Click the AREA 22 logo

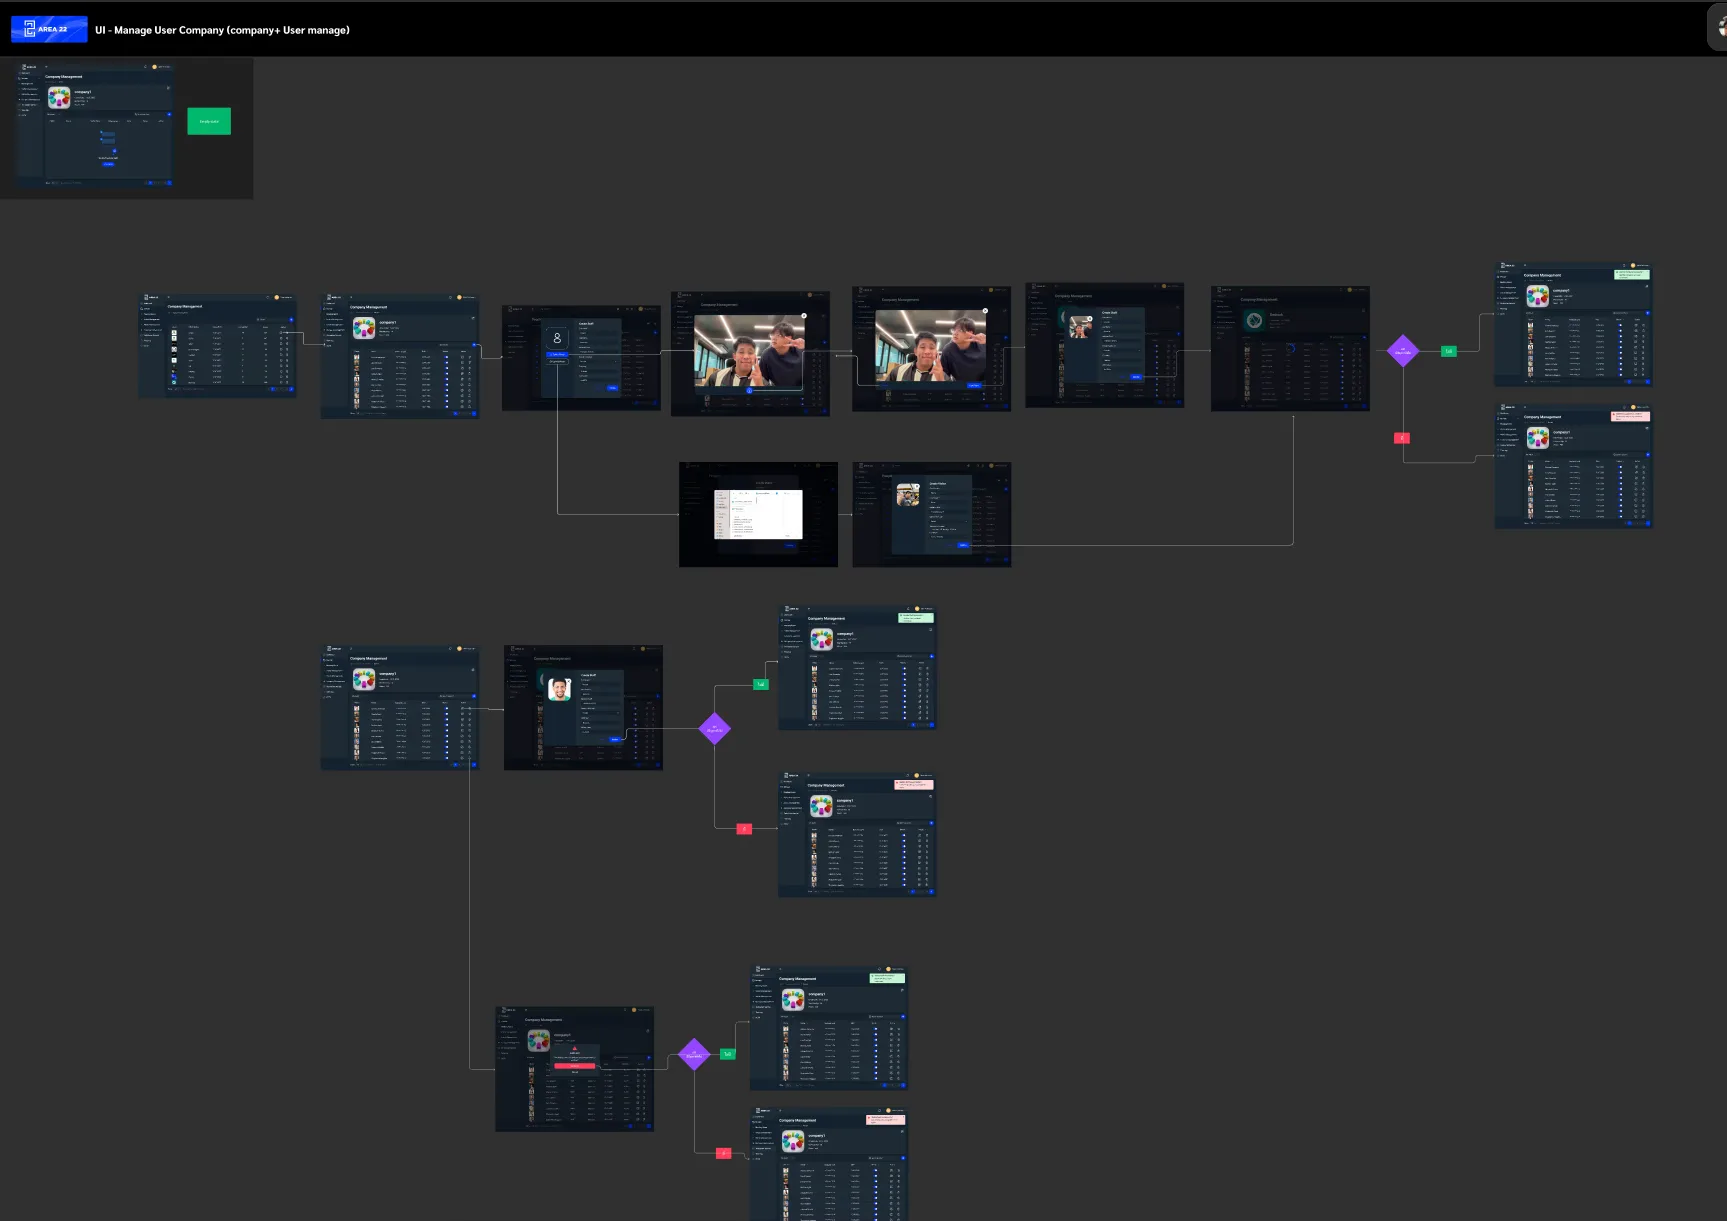tap(49, 29)
